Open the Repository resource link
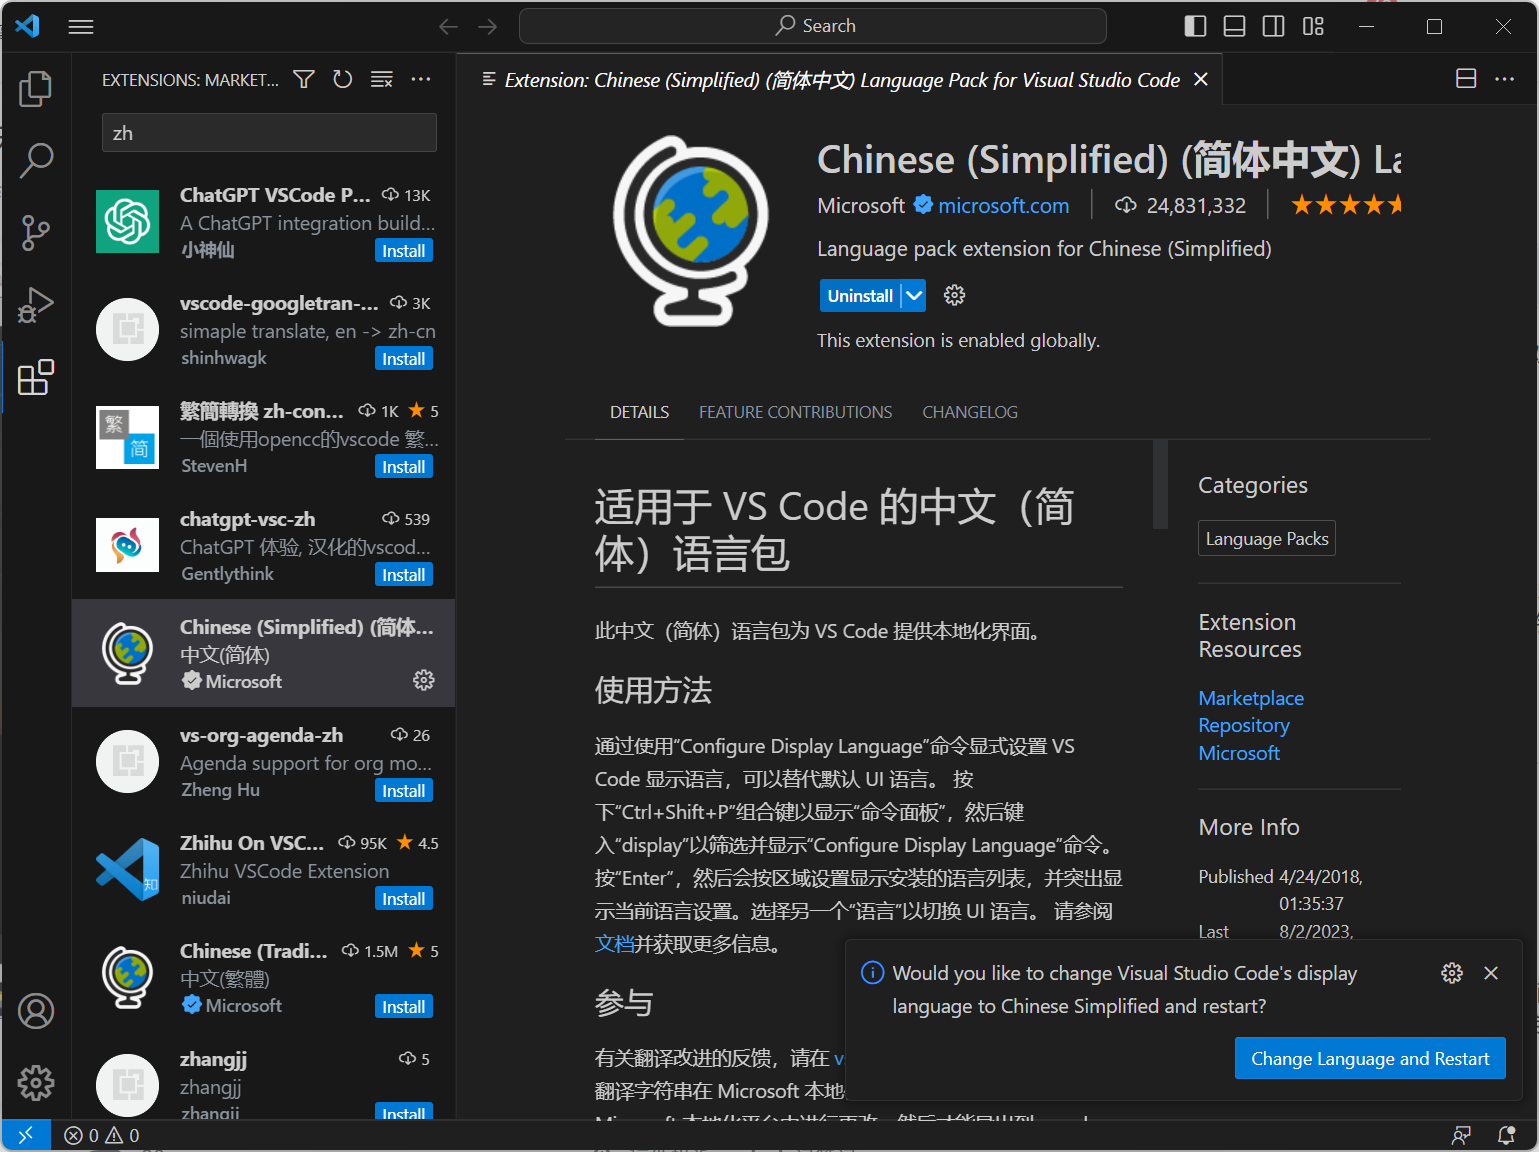This screenshot has width=1539, height=1152. click(1244, 725)
